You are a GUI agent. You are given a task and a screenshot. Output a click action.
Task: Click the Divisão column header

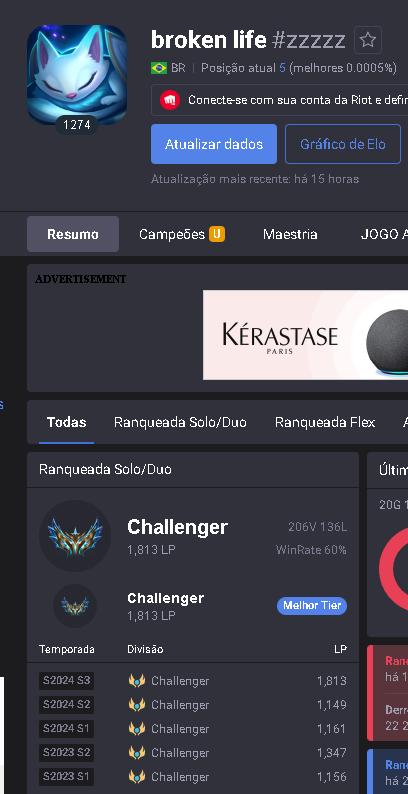click(145, 649)
